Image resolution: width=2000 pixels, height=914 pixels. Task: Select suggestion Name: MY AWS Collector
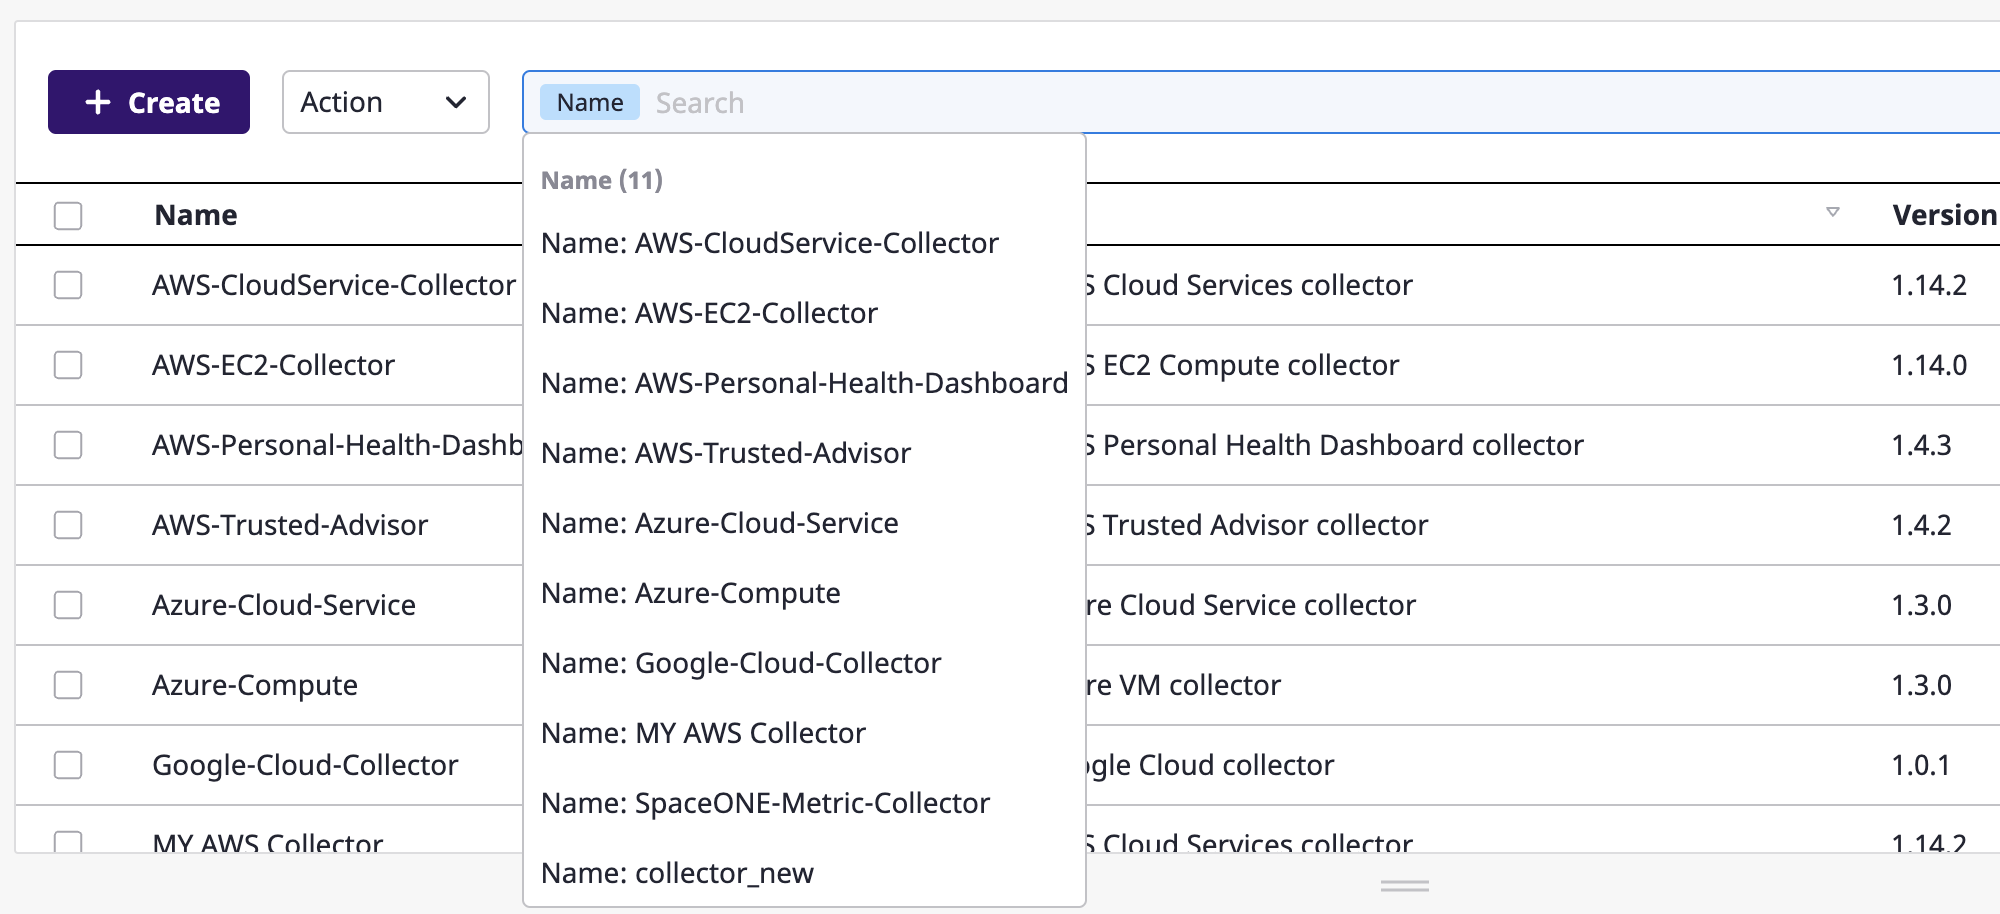[804, 733]
